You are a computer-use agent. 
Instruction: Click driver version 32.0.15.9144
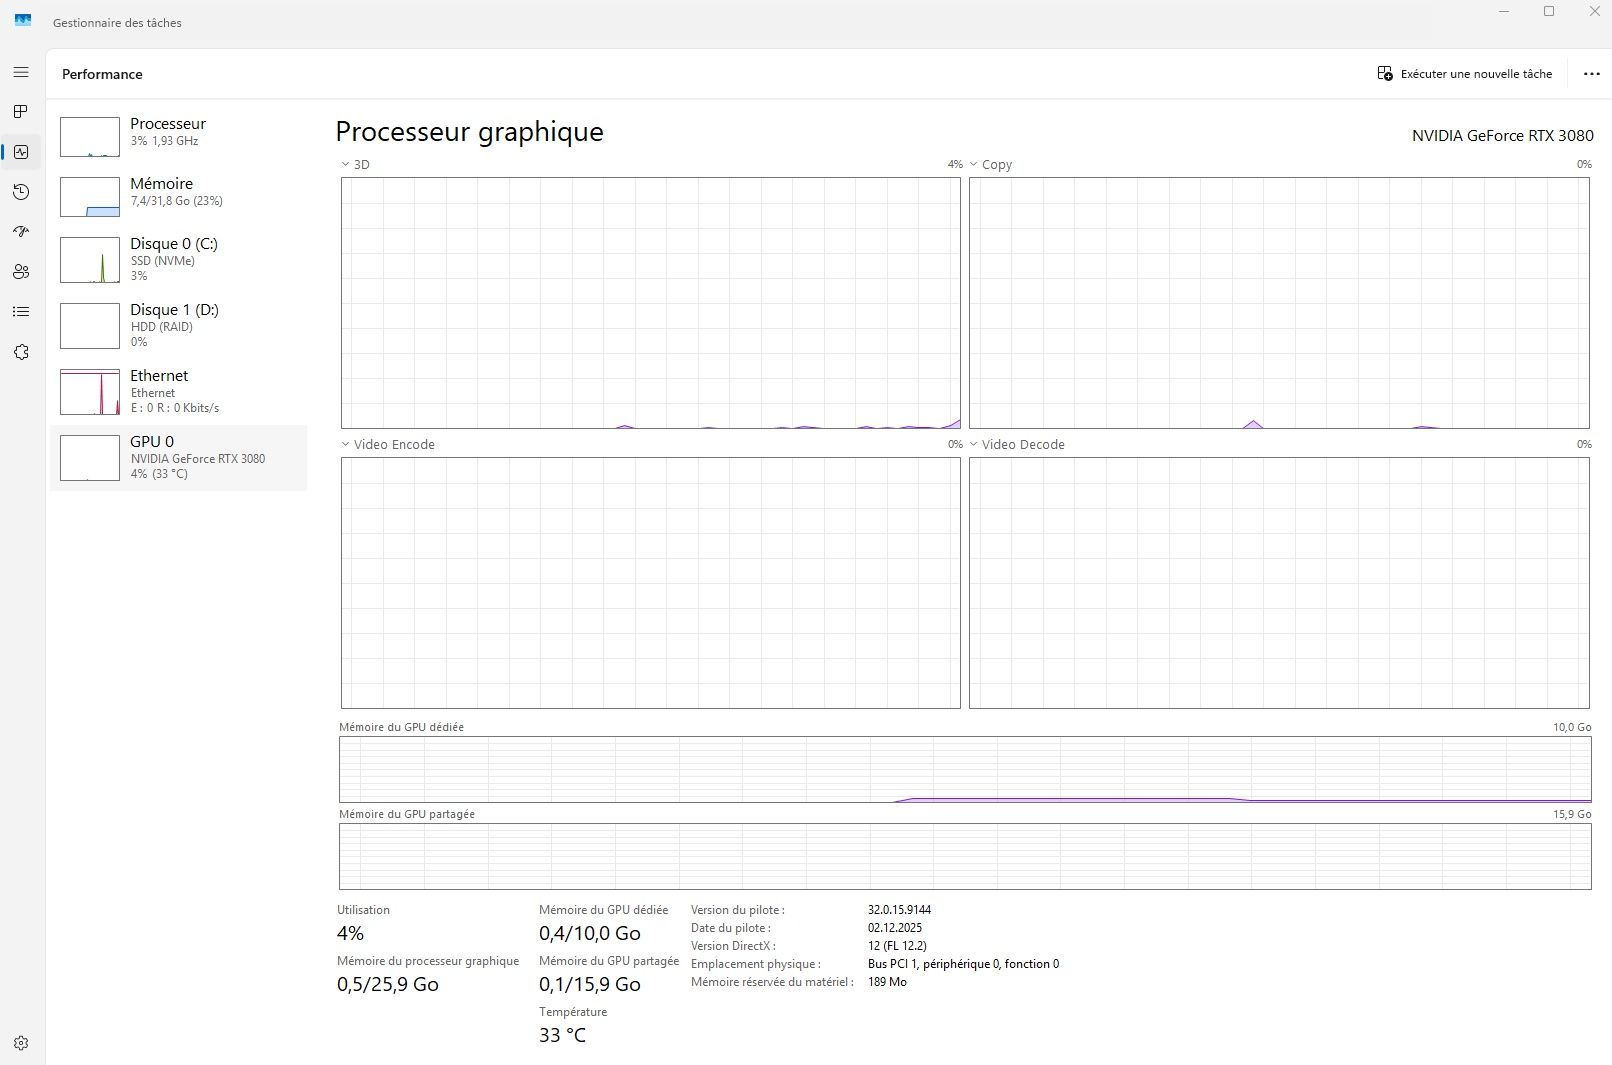pyautogui.click(x=899, y=910)
